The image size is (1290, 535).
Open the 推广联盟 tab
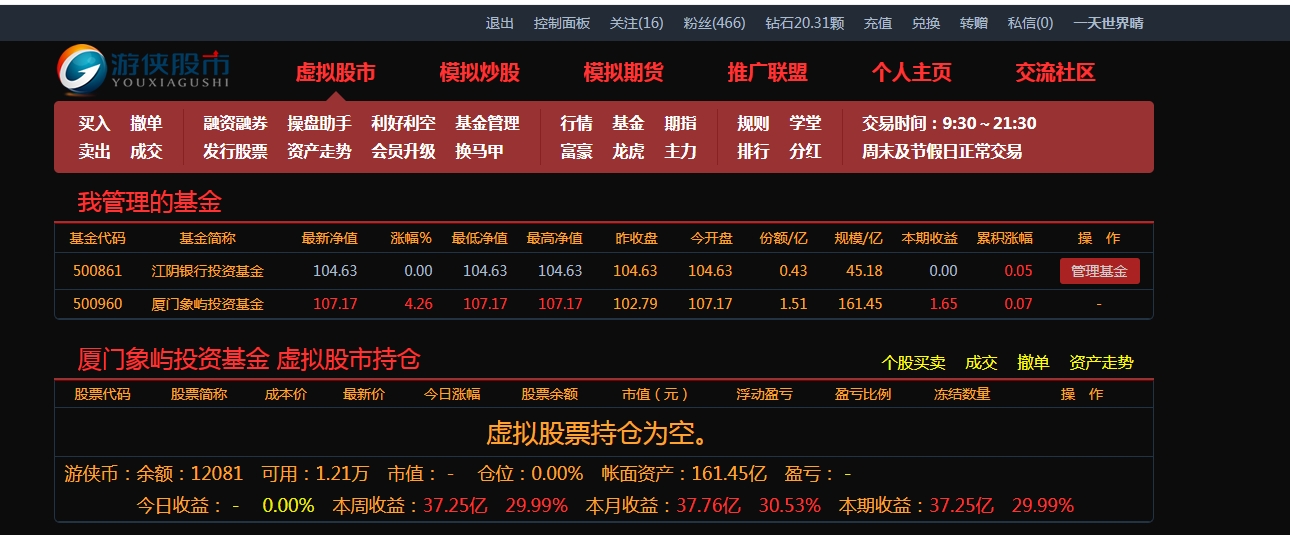click(x=768, y=72)
